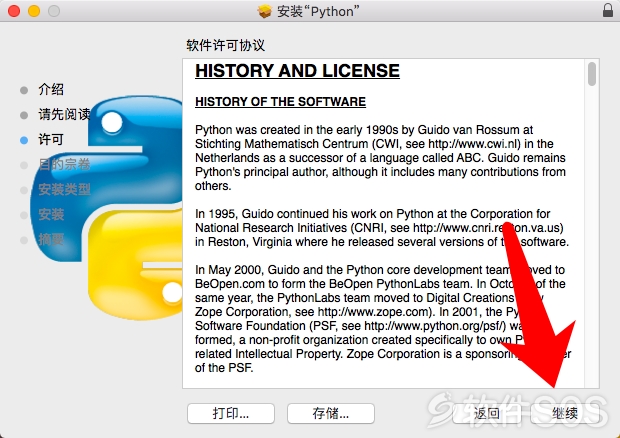This screenshot has height=438, width=620.
Task: Click the http://www.python.org/psf/ URL text
Action: [435, 326]
